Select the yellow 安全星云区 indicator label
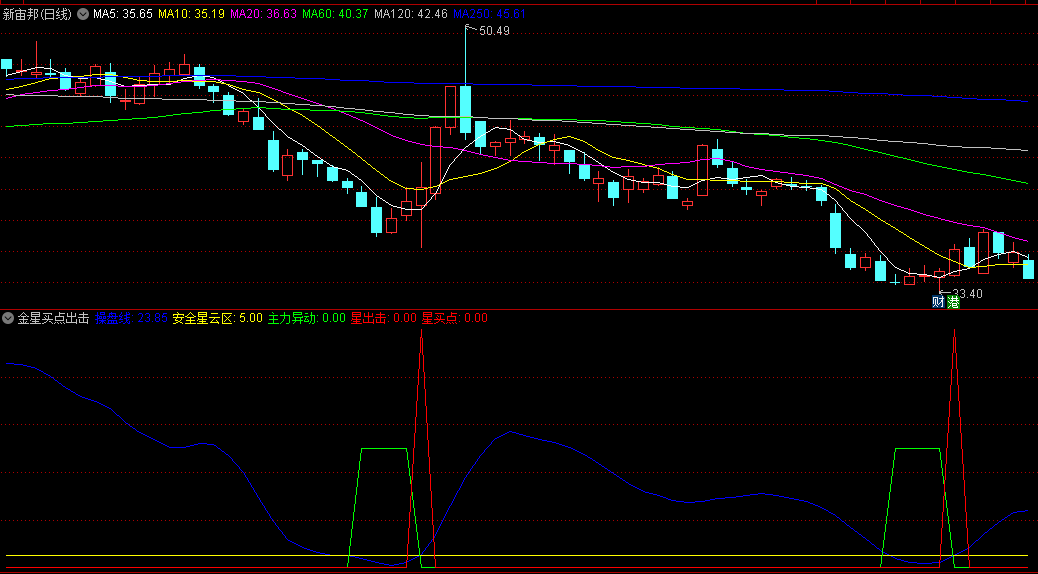The image size is (1038, 574). 217,318
